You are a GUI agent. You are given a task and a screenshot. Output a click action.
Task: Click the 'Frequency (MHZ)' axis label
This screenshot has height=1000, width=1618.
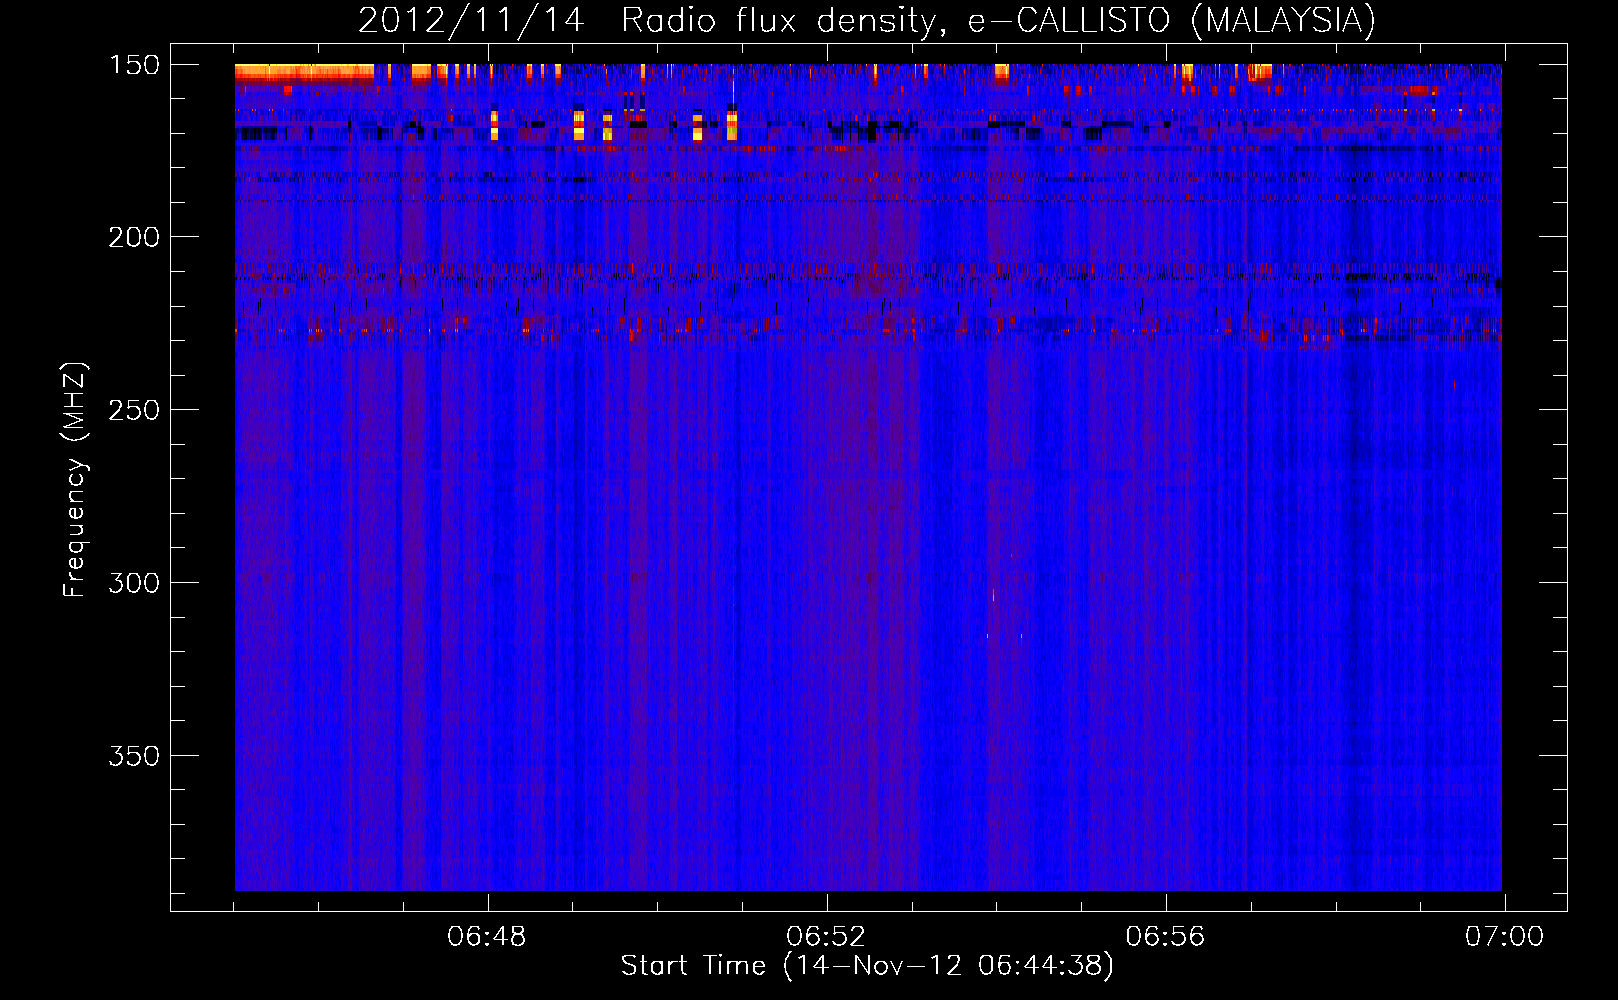click(x=75, y=480)
